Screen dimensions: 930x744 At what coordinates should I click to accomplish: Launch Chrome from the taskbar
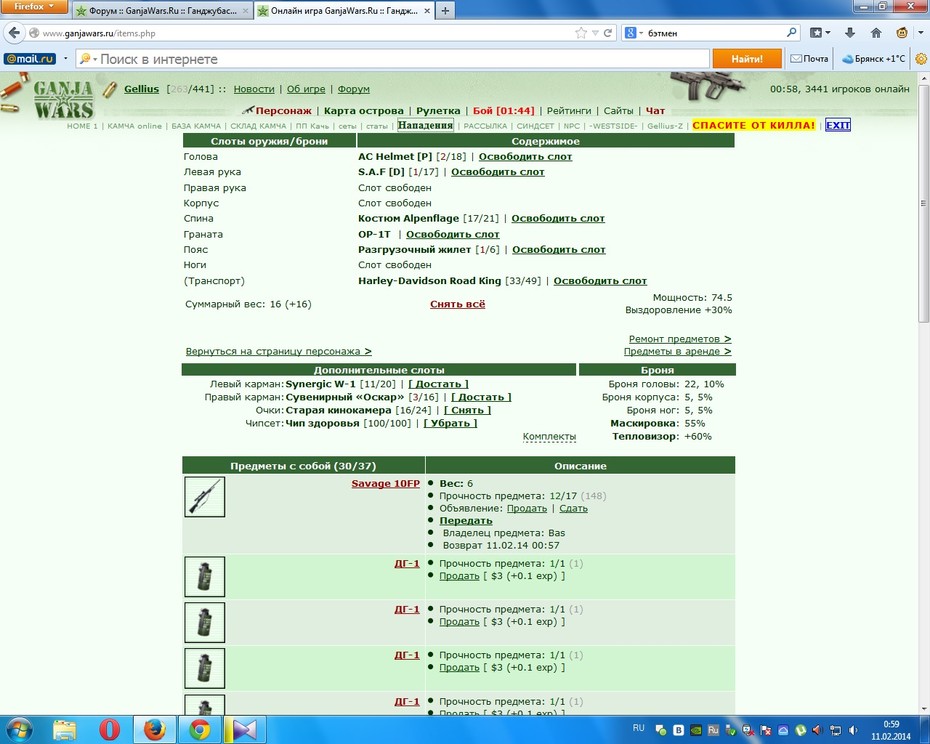pyautogui.click(x=200, y=730)
